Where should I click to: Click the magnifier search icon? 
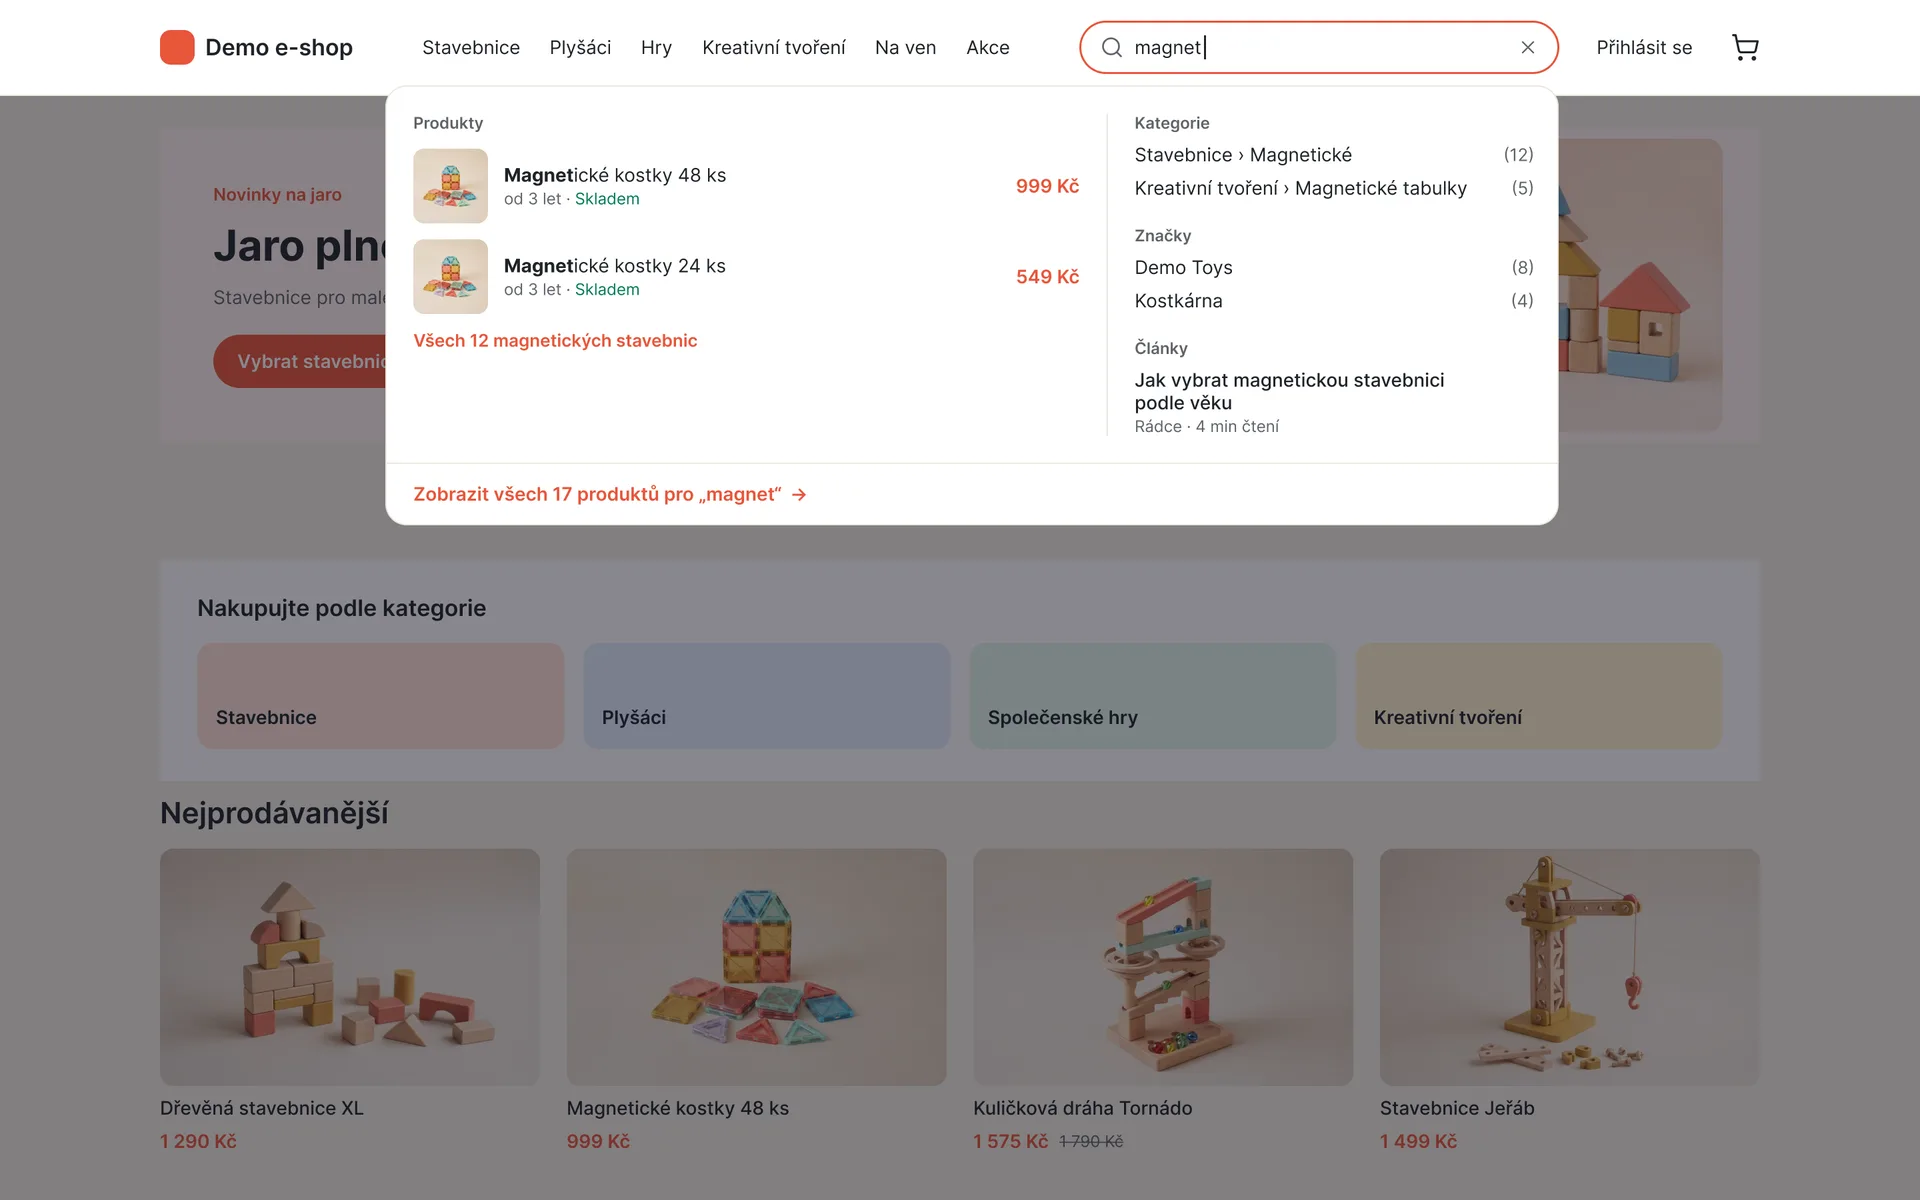[x=1111, y=47]
